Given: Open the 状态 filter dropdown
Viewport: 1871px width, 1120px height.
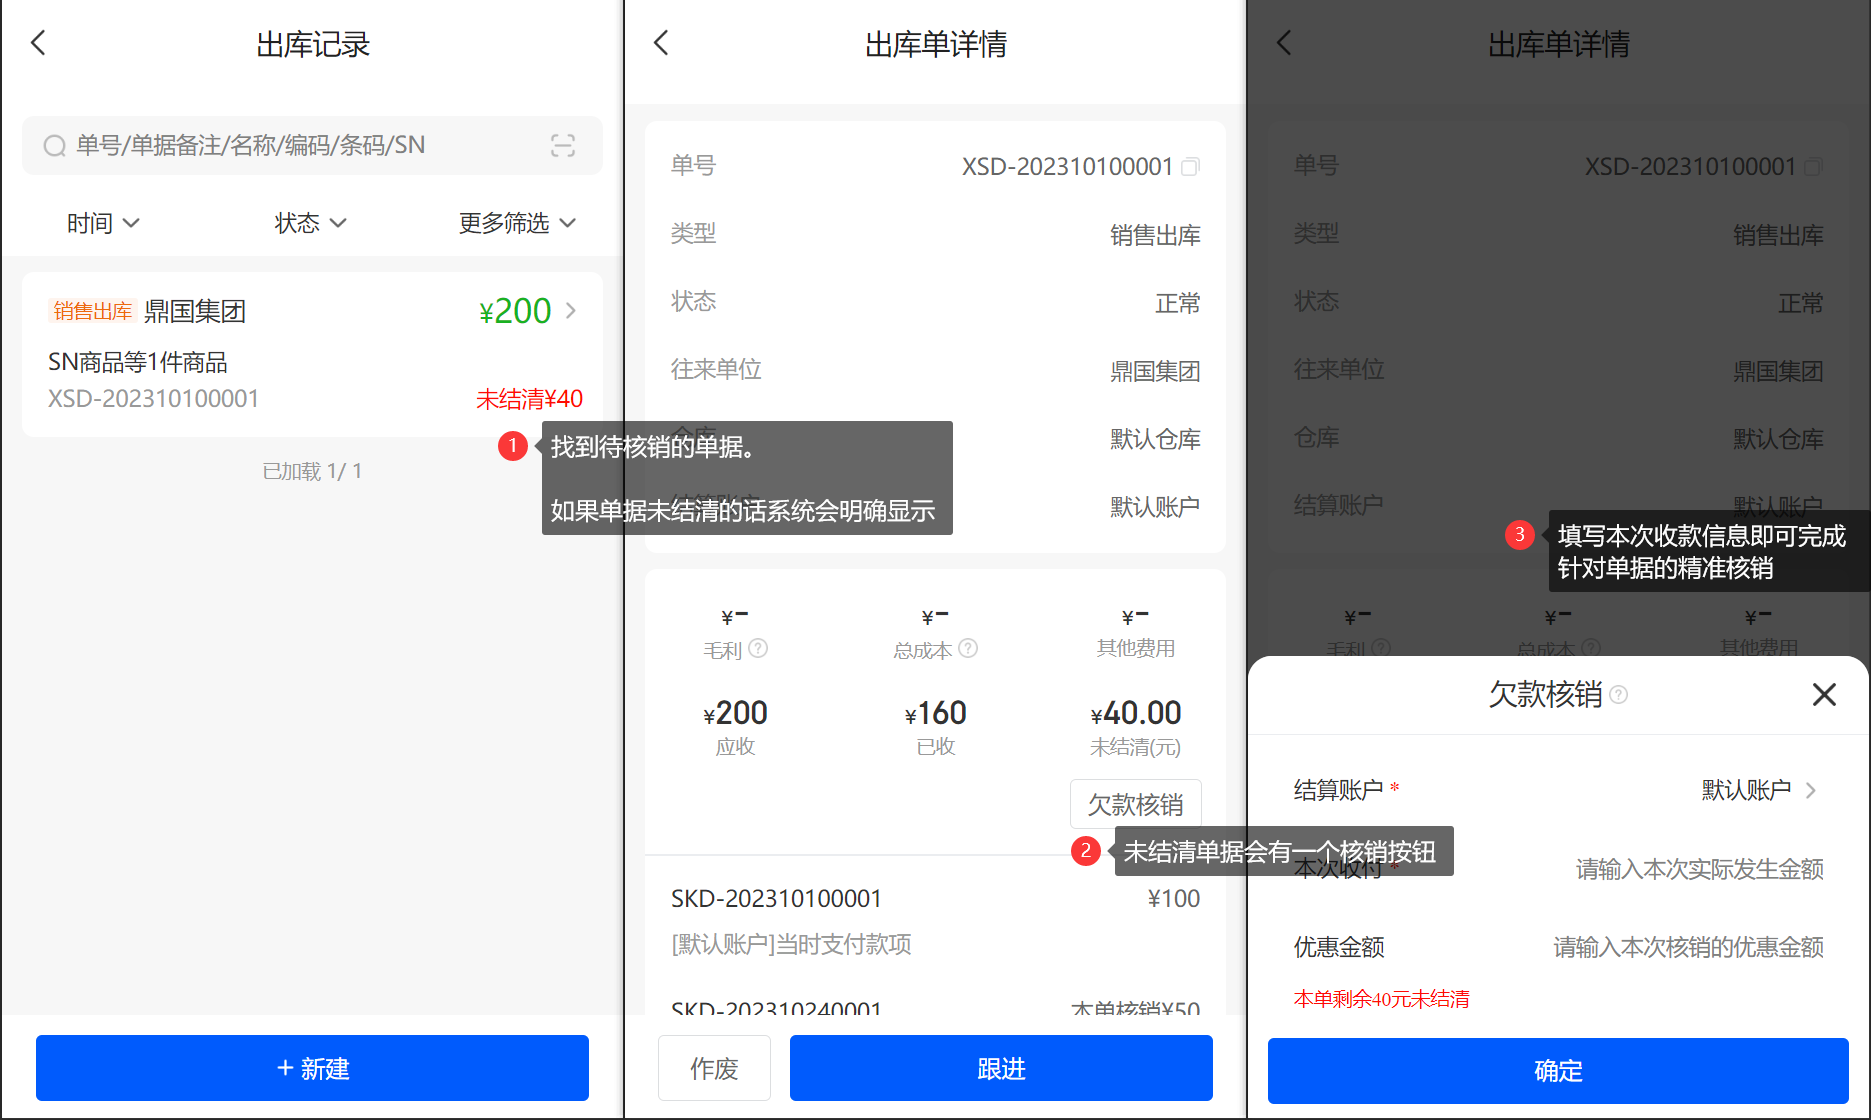Looking at the screenshot, I should [x=310, y=223].
